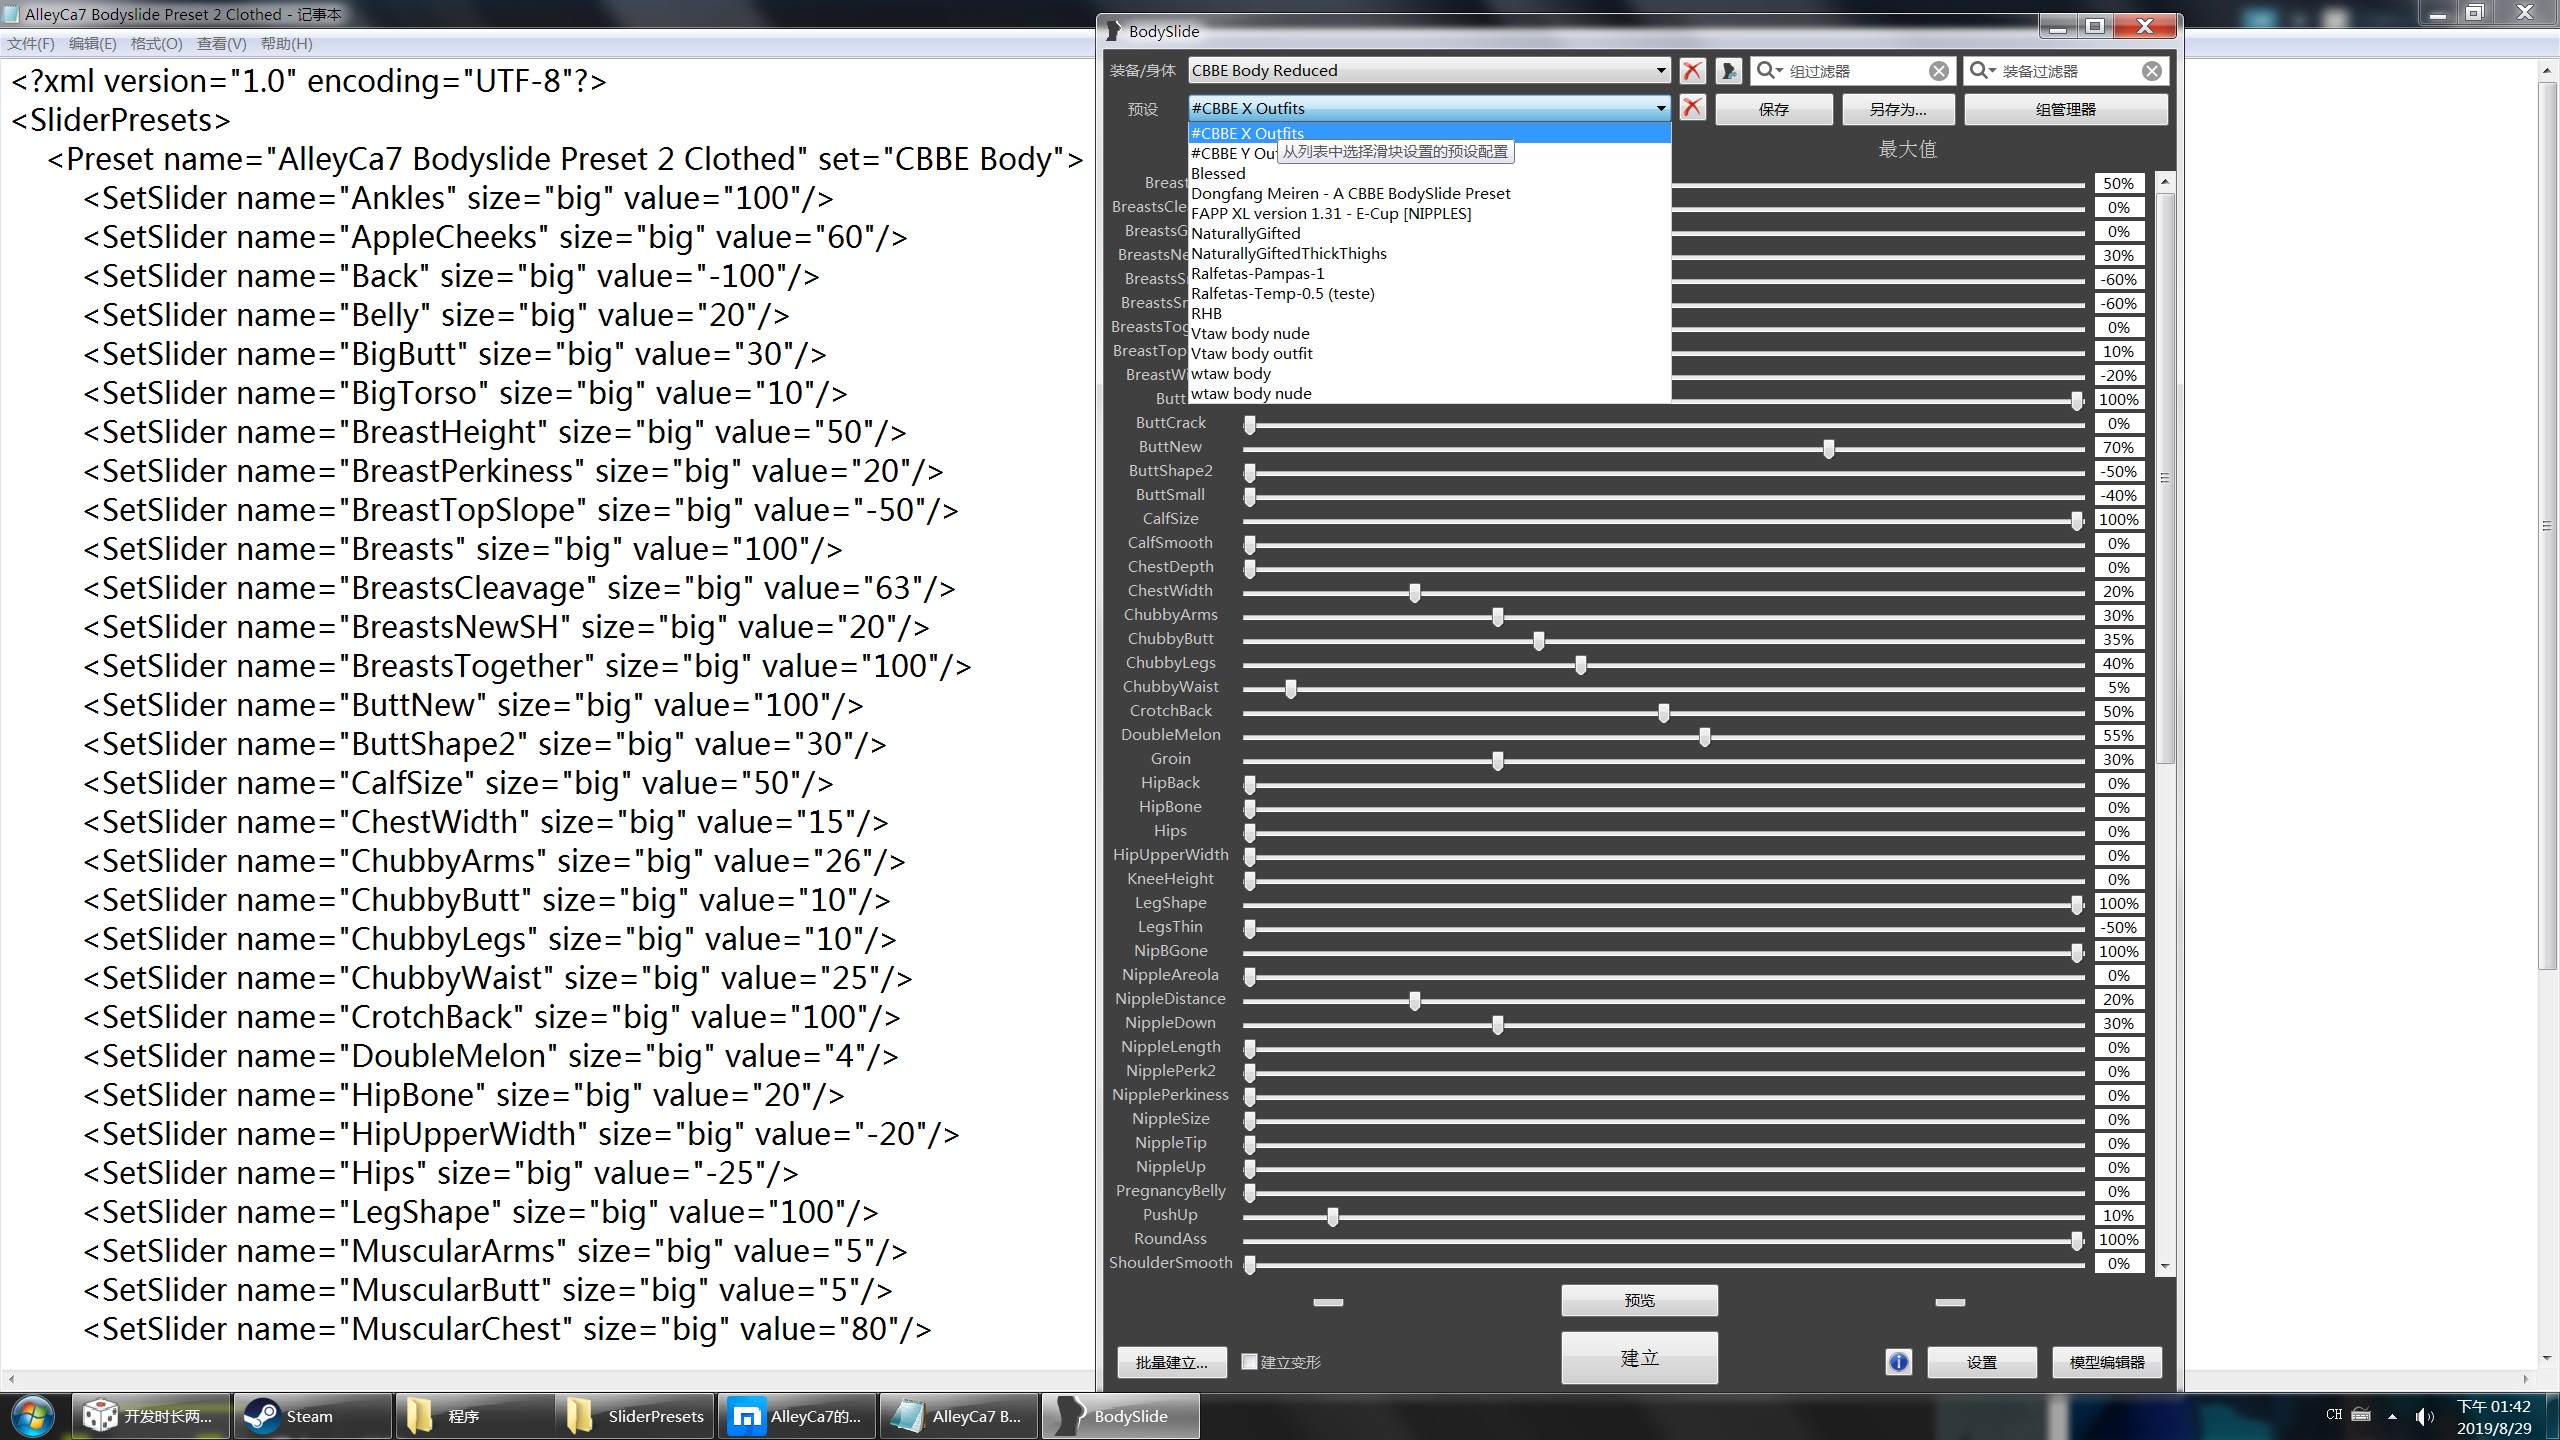Delete the selected outfit with the red X beside CBBE Body Reduced

point(1692,71)
